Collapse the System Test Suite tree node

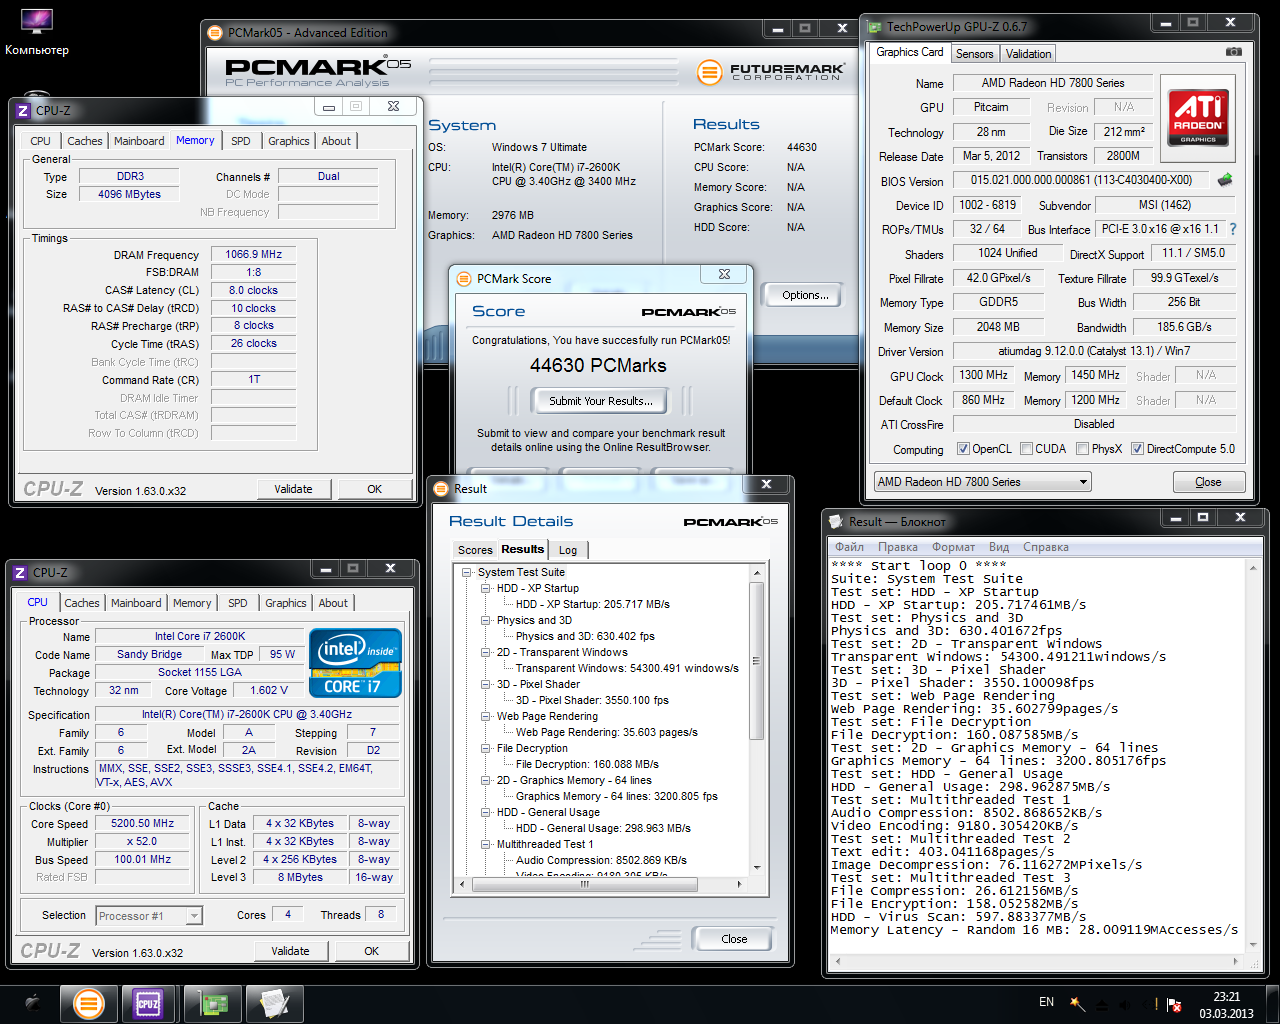(x=467, y=572)
